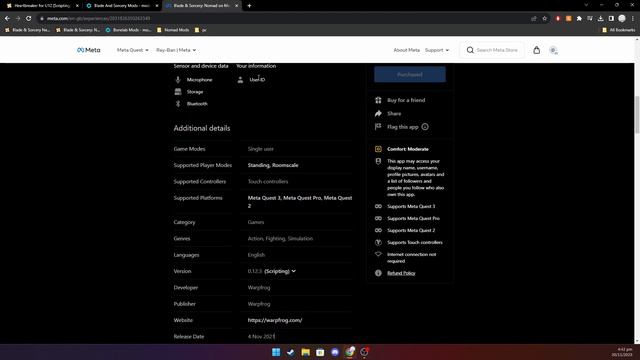This screenshot has width=640, height=360.
Task: Open the https://warpfrog.com/ website link
Action: tap(275, 320)
